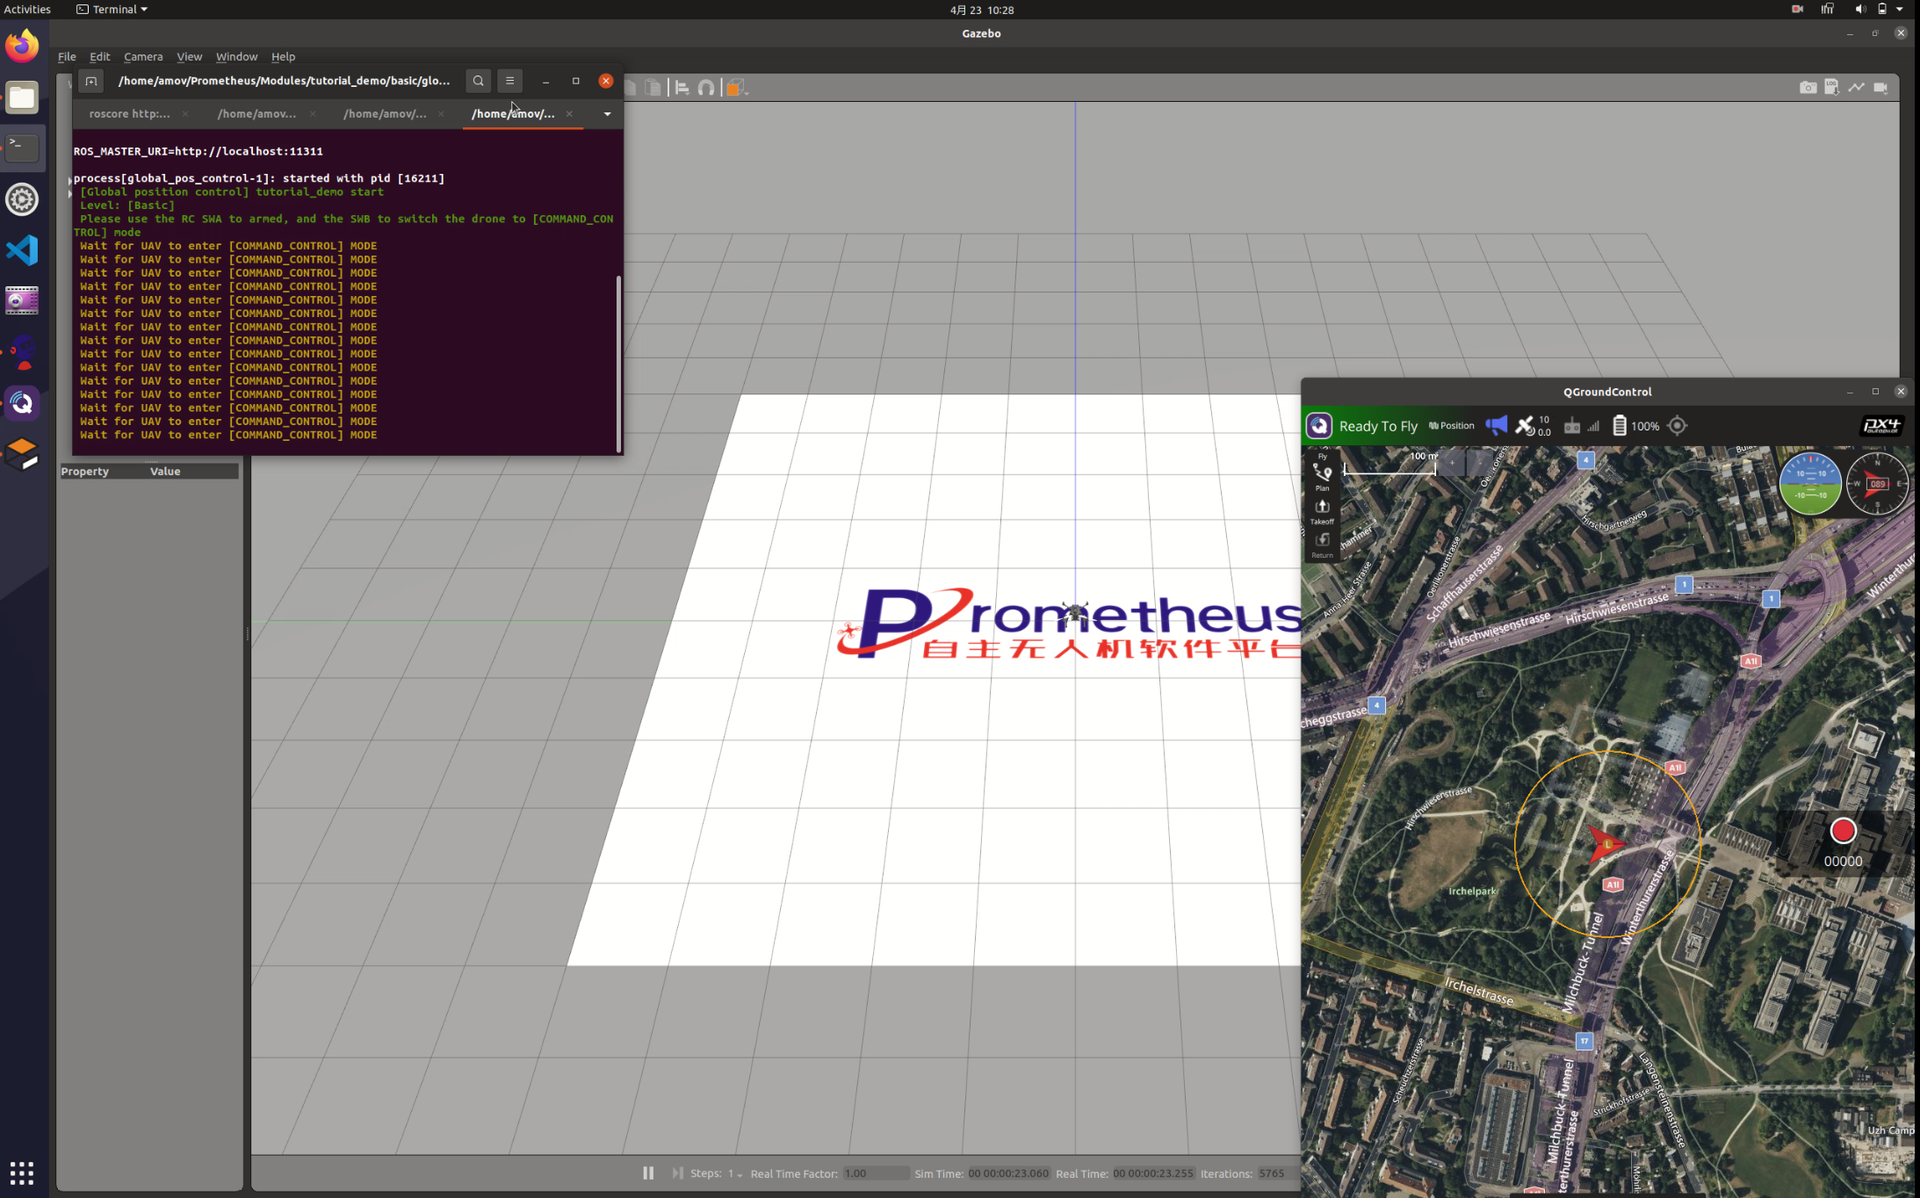Viewport: 1920px width, 1198px height.
Task: Open terminal hamburger menu
Action: point(510,81)
